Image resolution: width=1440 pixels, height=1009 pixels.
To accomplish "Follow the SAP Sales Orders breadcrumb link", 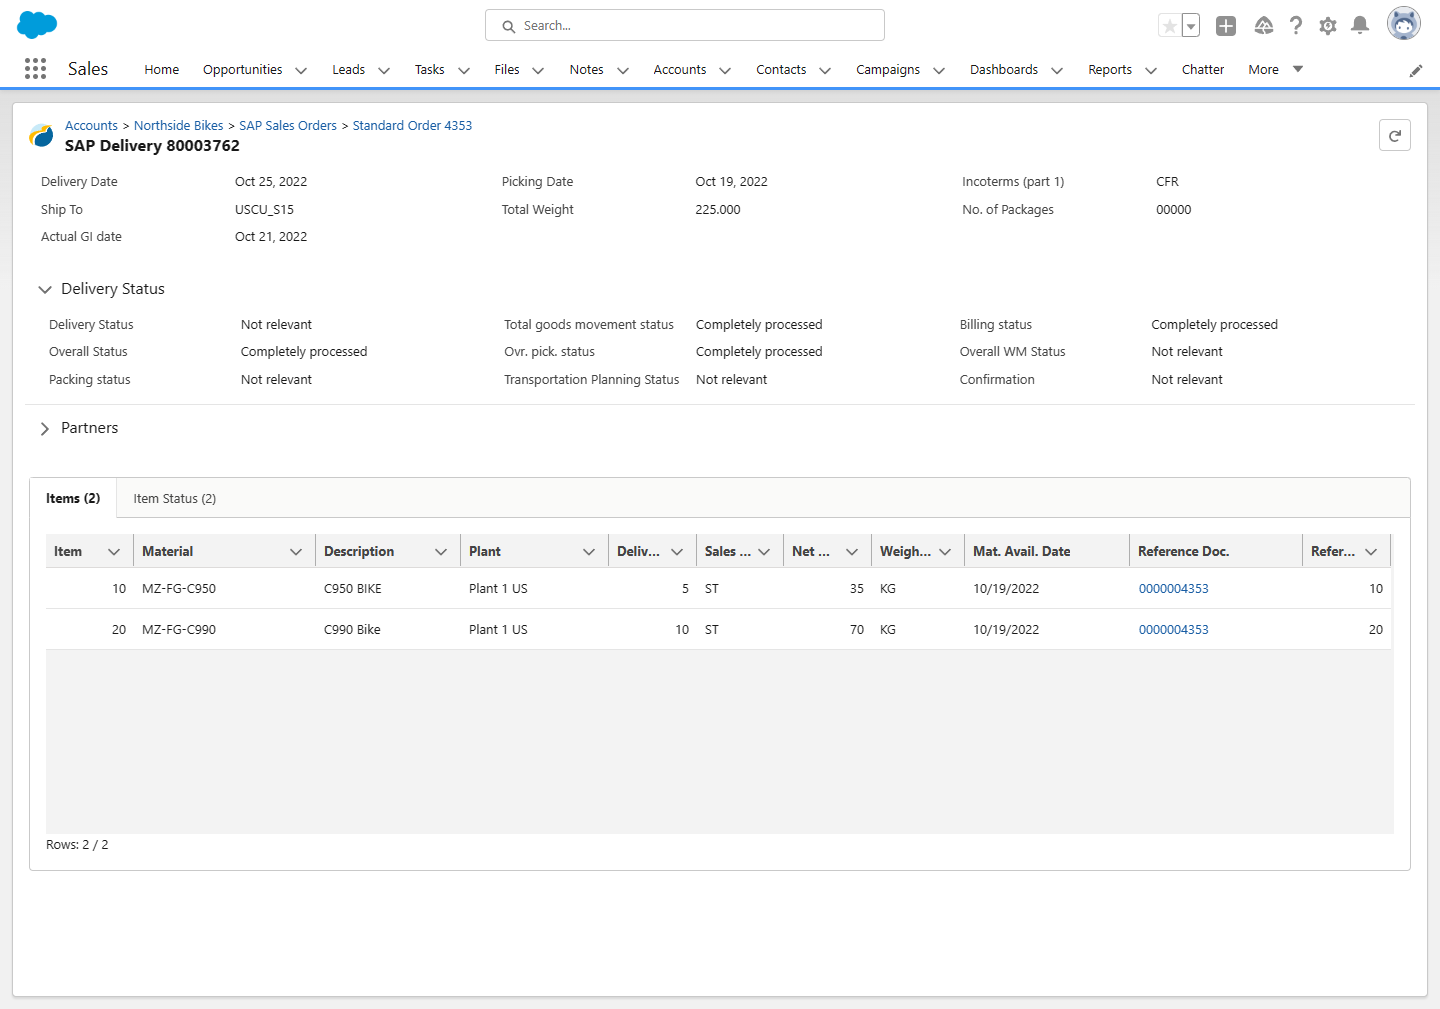I will (288, 125).
